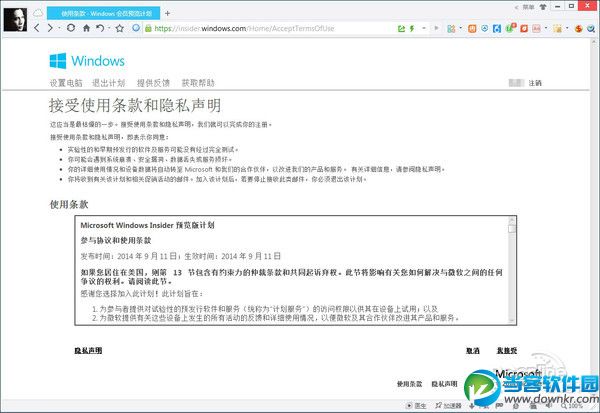Screen dimensions: 600x413
Task: Open dropdown after pale red extension
Action: tap(546, 28)
